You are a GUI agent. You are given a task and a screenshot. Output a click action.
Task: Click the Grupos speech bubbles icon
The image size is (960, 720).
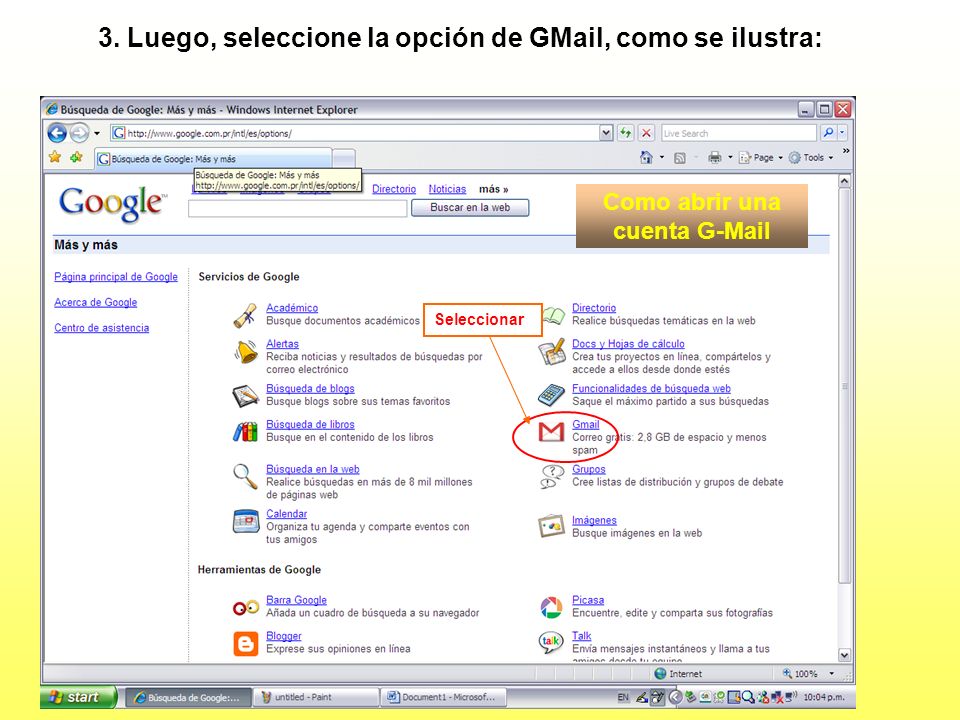pyautogui.click(x=551, y=477)
